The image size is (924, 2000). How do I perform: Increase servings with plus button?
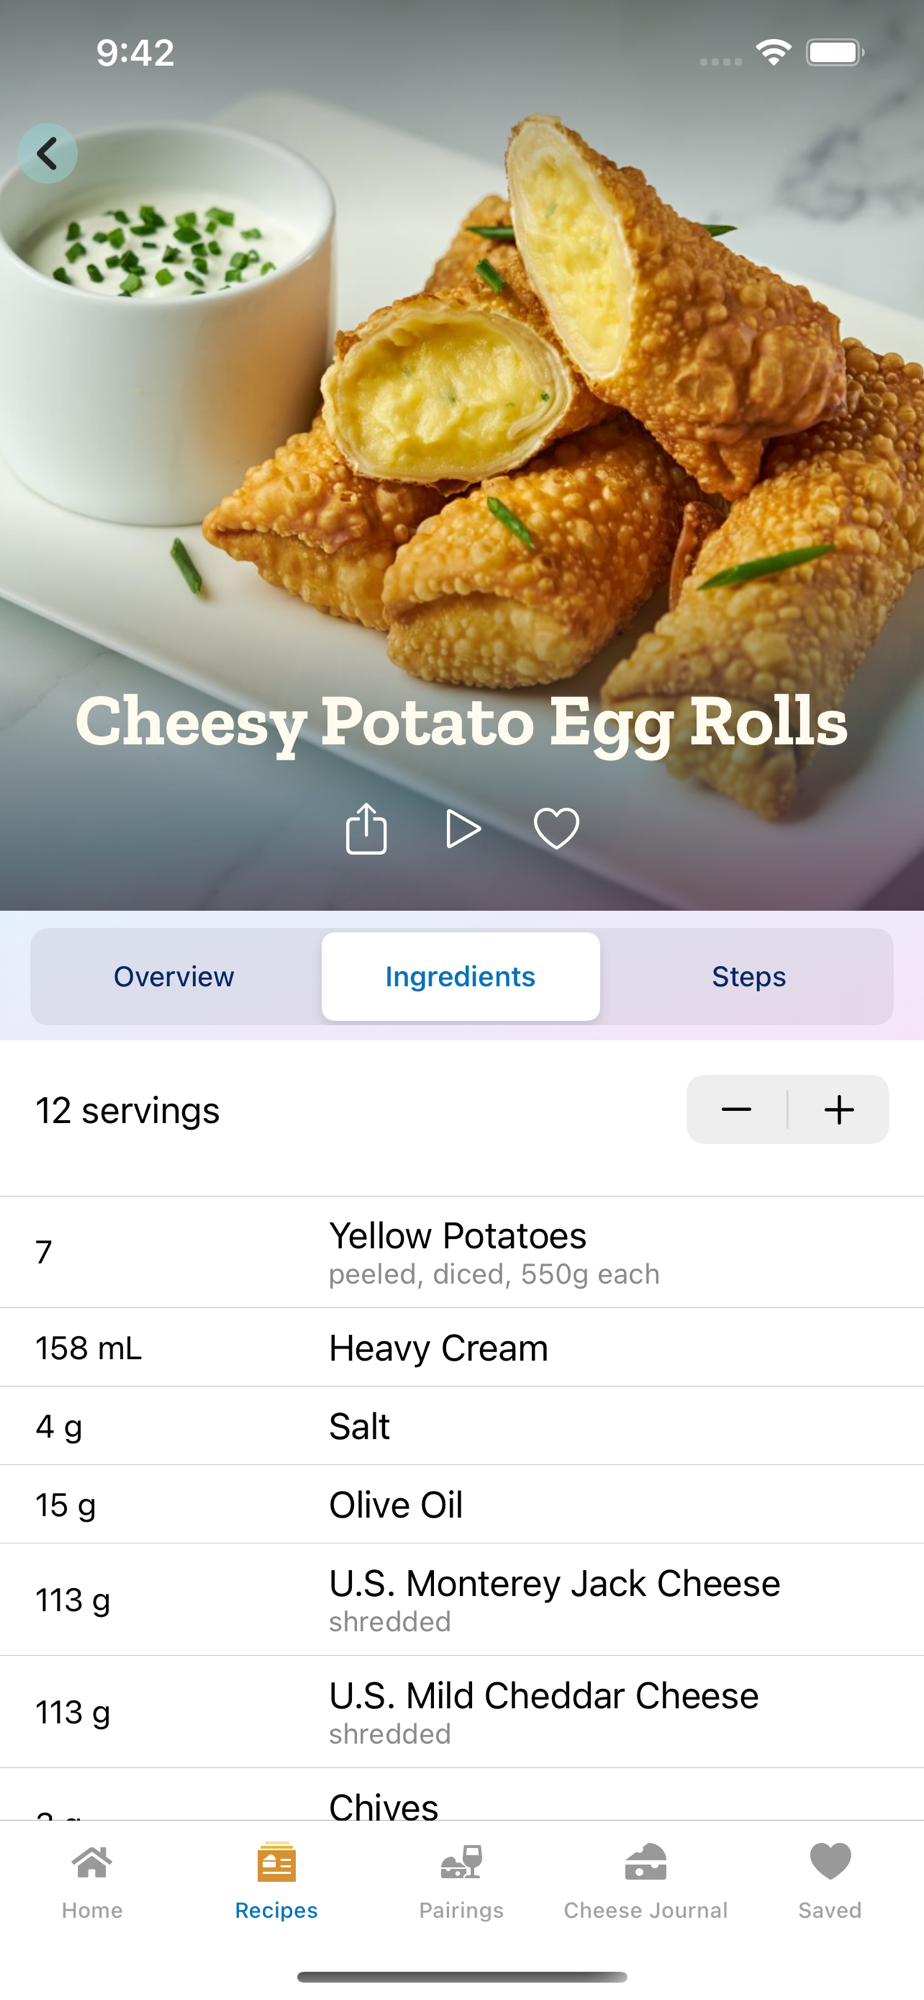[839, 1109]
